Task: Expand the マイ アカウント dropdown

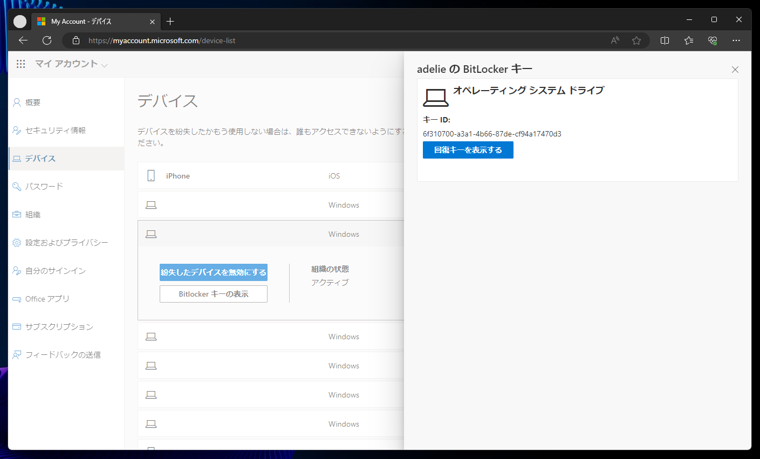Action: 71,64
